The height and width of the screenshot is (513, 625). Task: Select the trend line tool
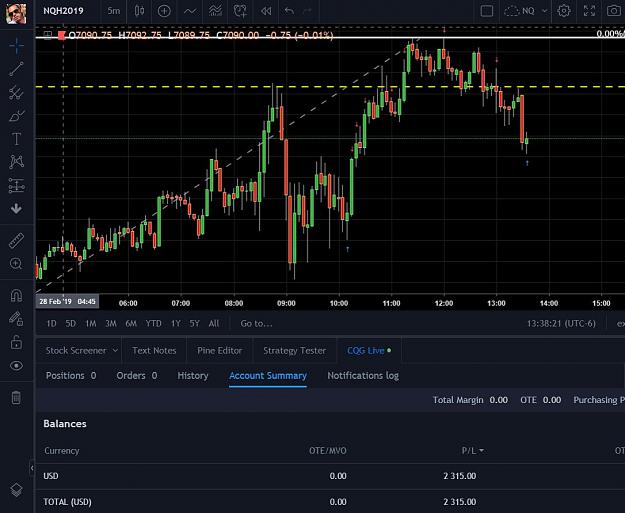[16, 69]
